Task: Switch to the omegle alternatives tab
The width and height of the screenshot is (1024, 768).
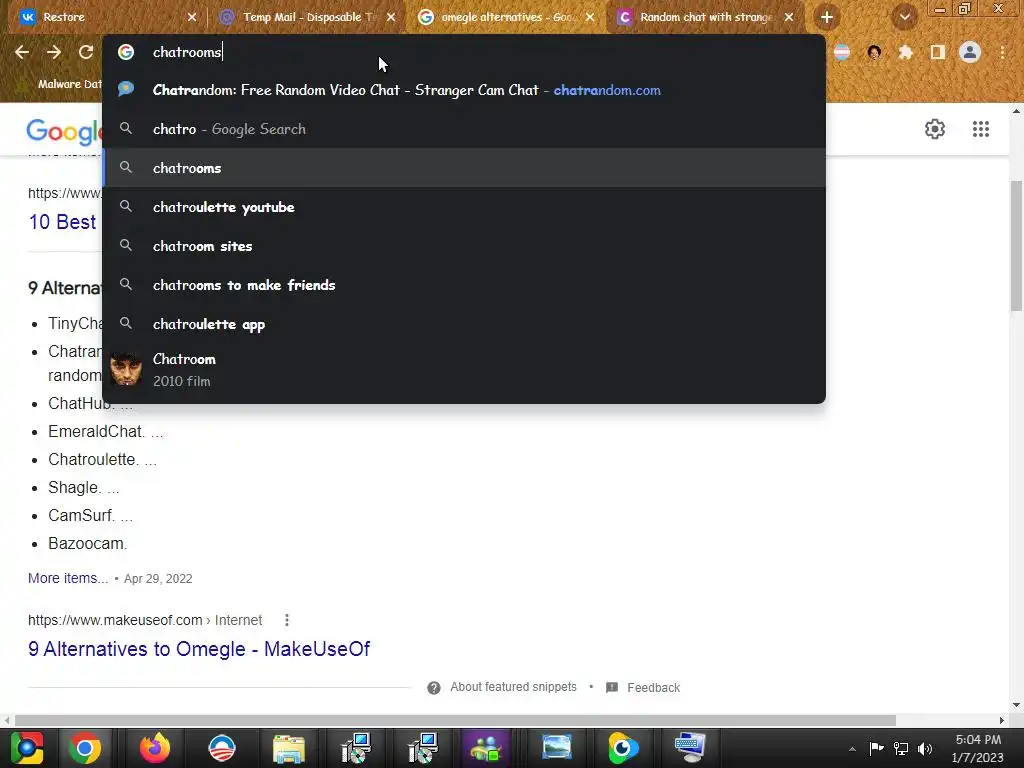Action: (x=506, y=17)
